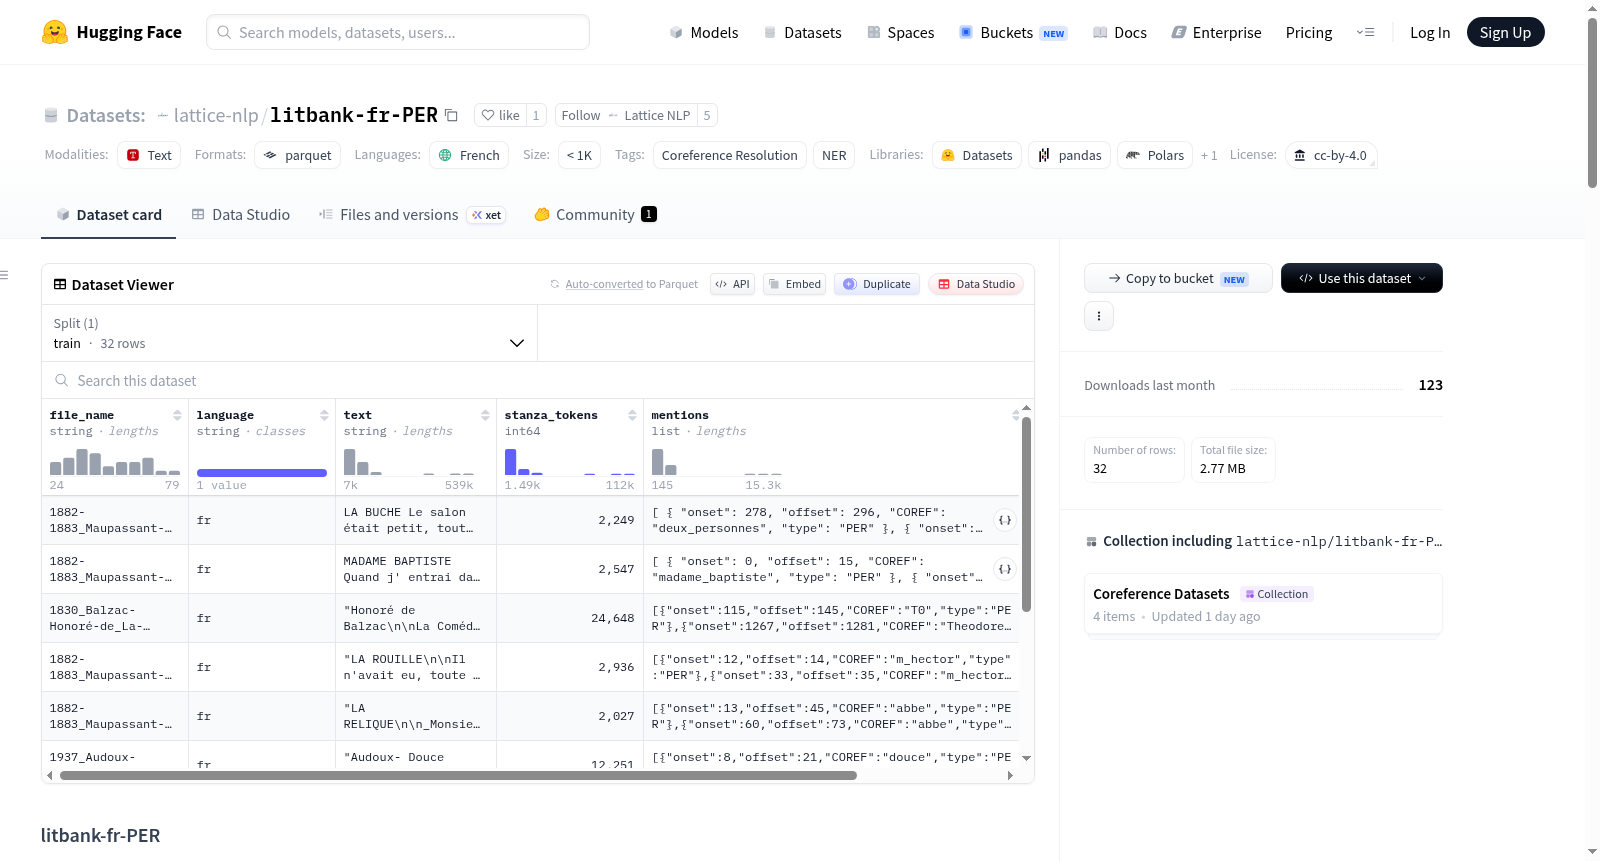
Task: Open the Community tab
Action: (x=595, y=214)
